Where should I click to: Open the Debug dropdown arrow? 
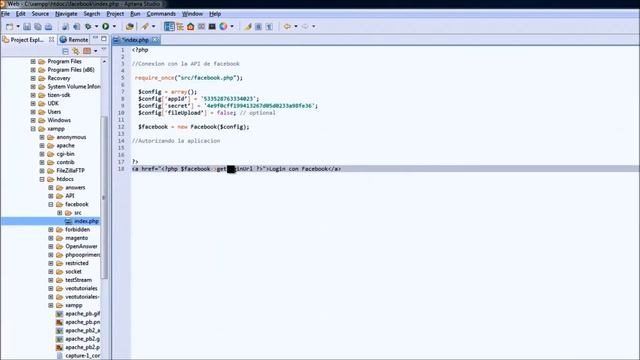[96, 27]
